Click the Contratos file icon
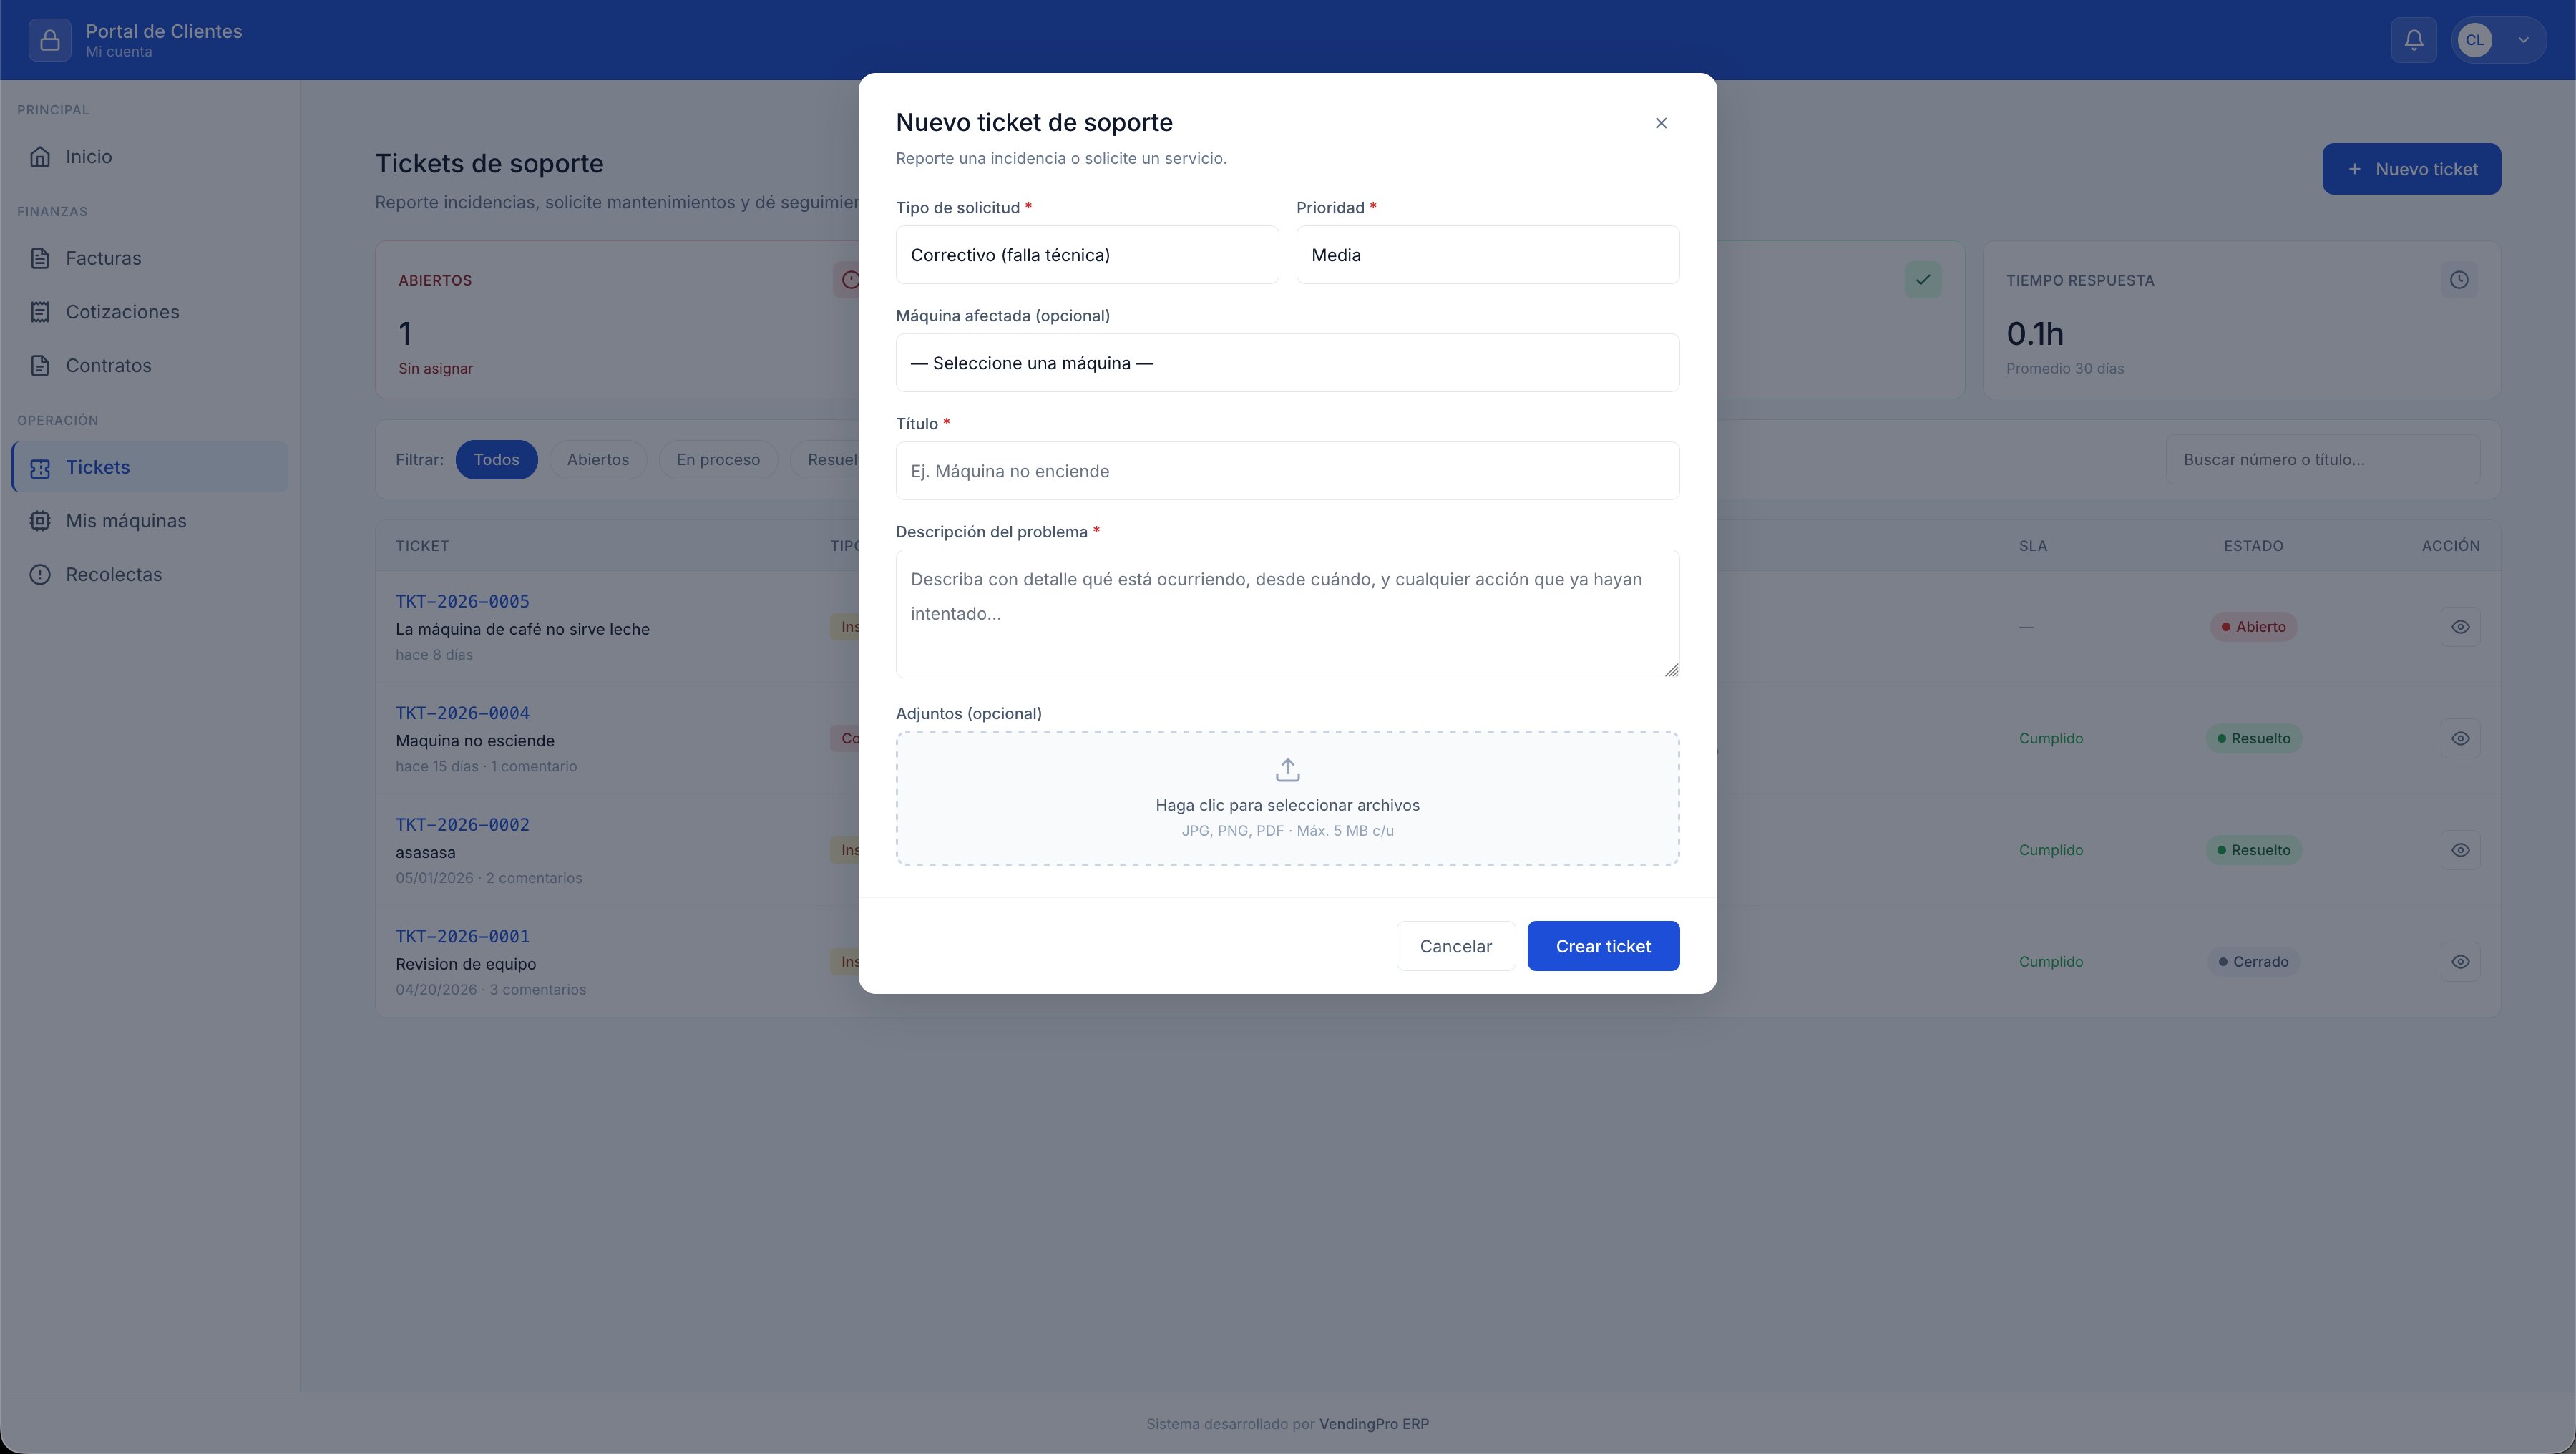This screenshot has width=2576, height=1454. tap(40, 366)
